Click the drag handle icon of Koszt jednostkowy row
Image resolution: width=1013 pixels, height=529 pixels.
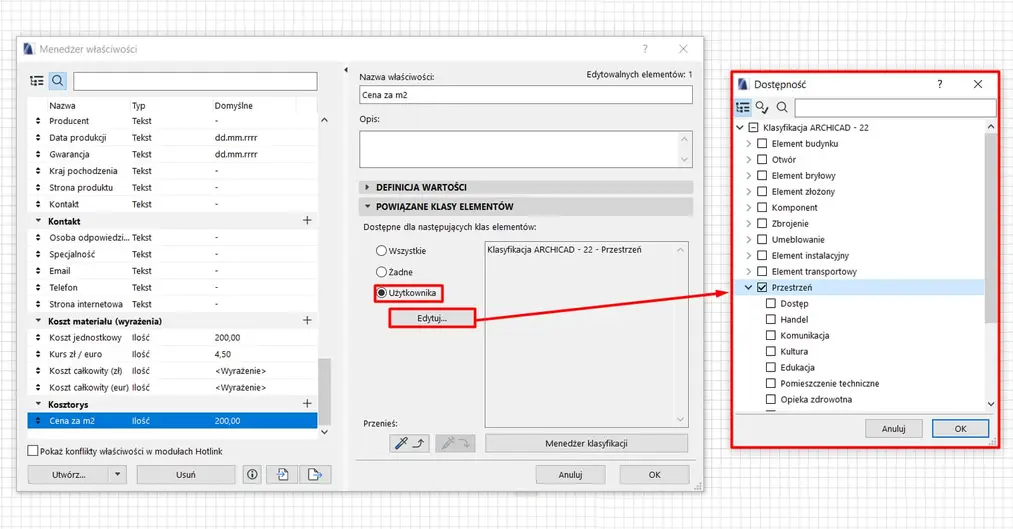tap(37, 337)
